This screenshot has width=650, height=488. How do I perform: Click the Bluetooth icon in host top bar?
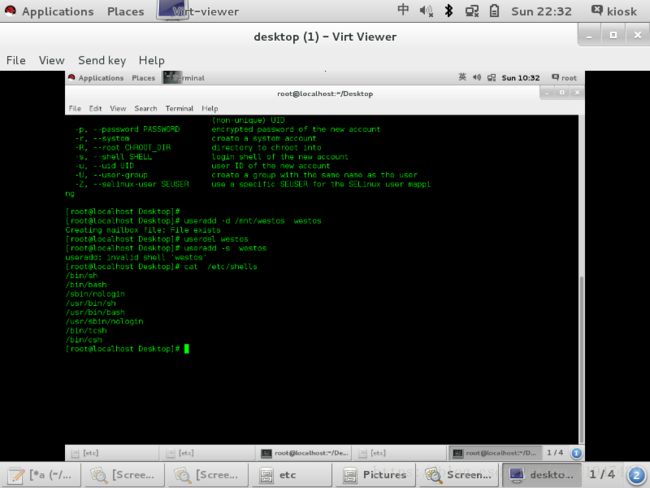pos(449,11)
